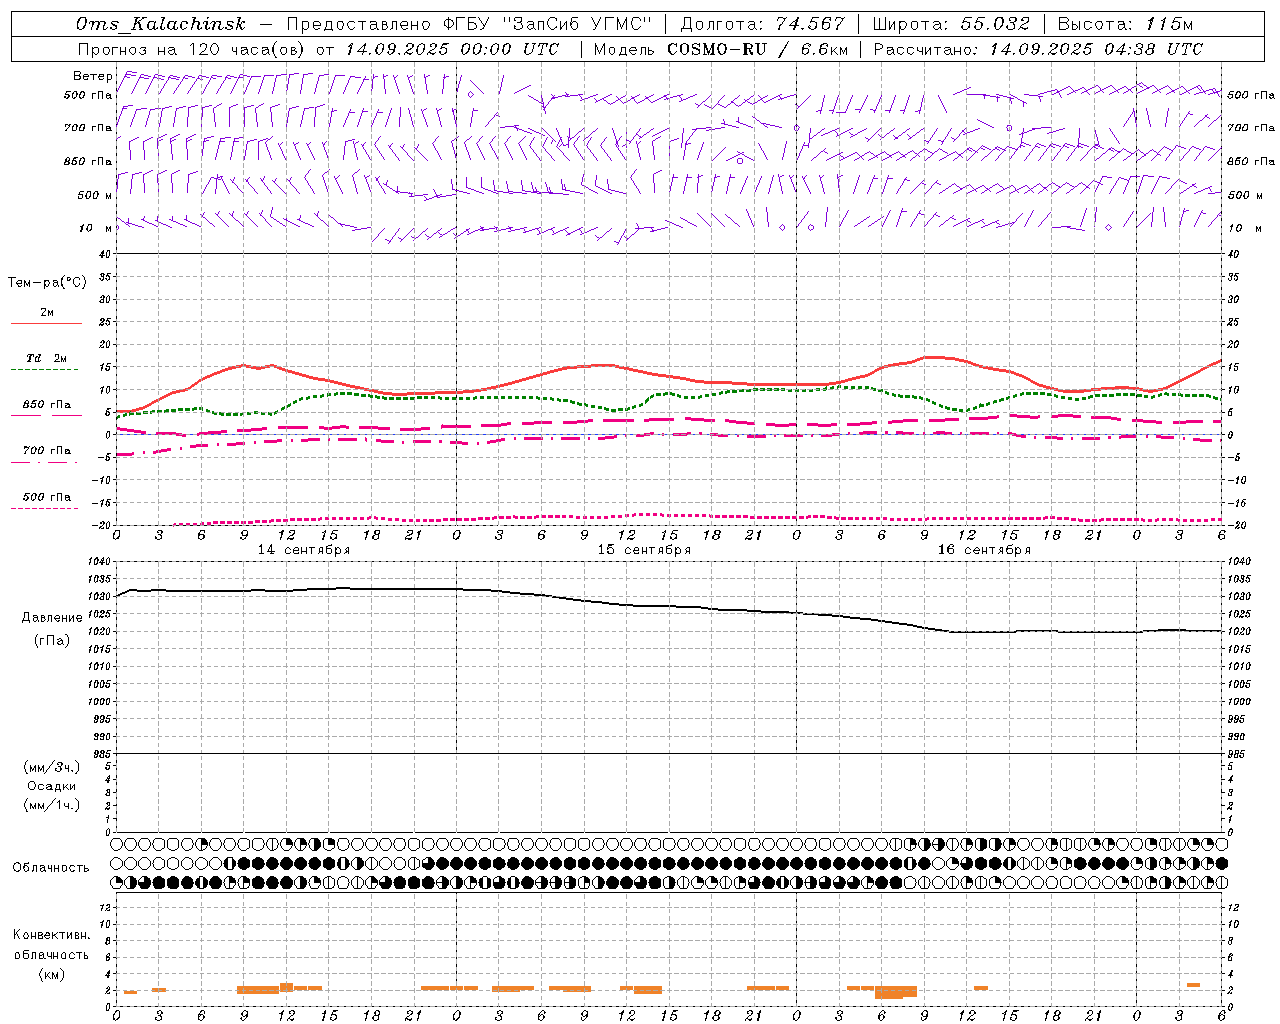Click the Широта: 55.032 value
Viewport: 1280px width, 1024px height.
[x=950, y=24]
